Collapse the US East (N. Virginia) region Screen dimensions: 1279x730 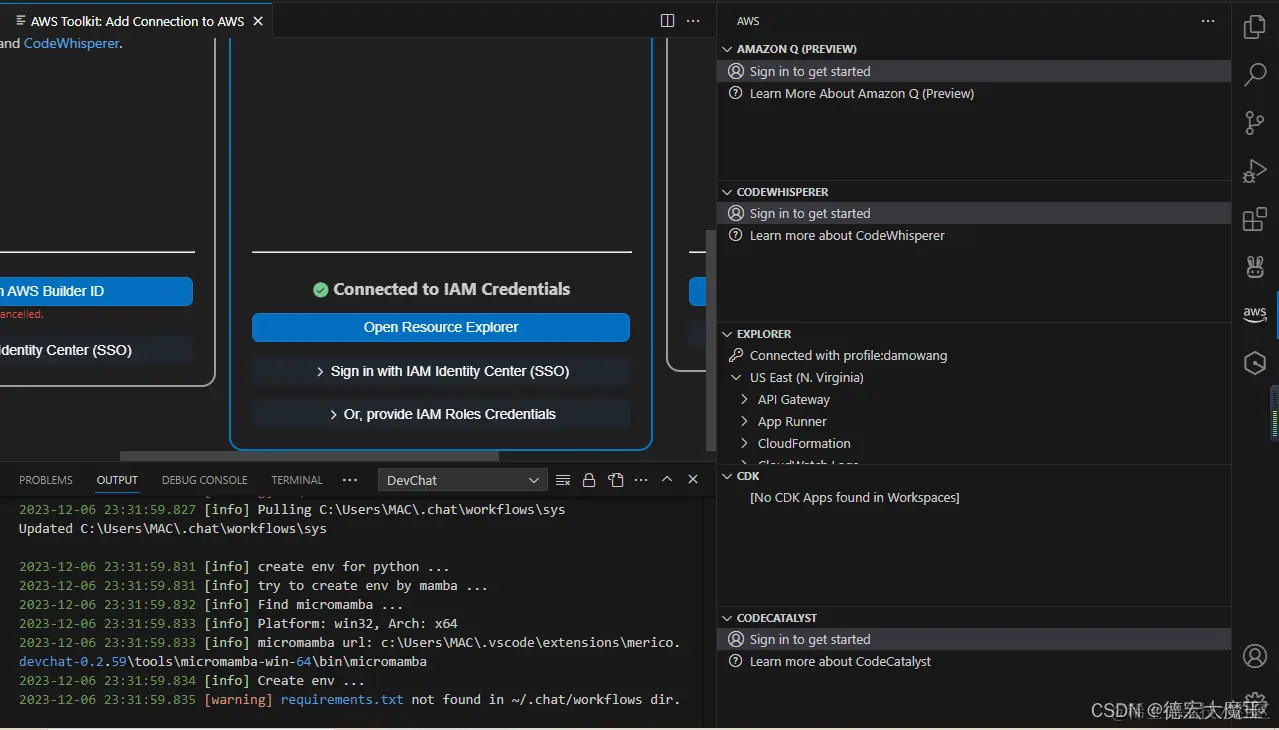pyautogui.click(x=737, y=378)
